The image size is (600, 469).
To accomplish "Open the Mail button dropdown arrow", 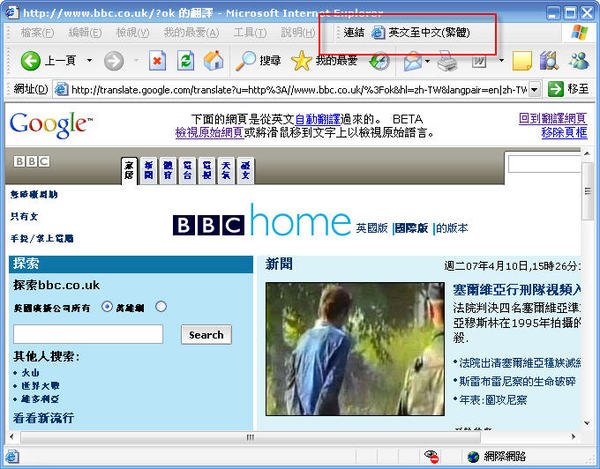I will [427, 61].
